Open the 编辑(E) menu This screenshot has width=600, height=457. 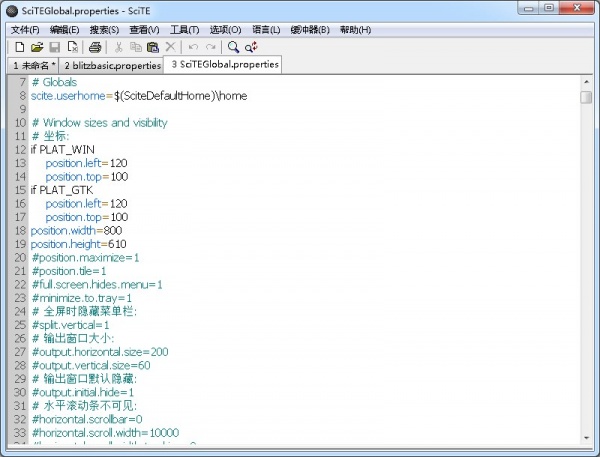point(64,29)
